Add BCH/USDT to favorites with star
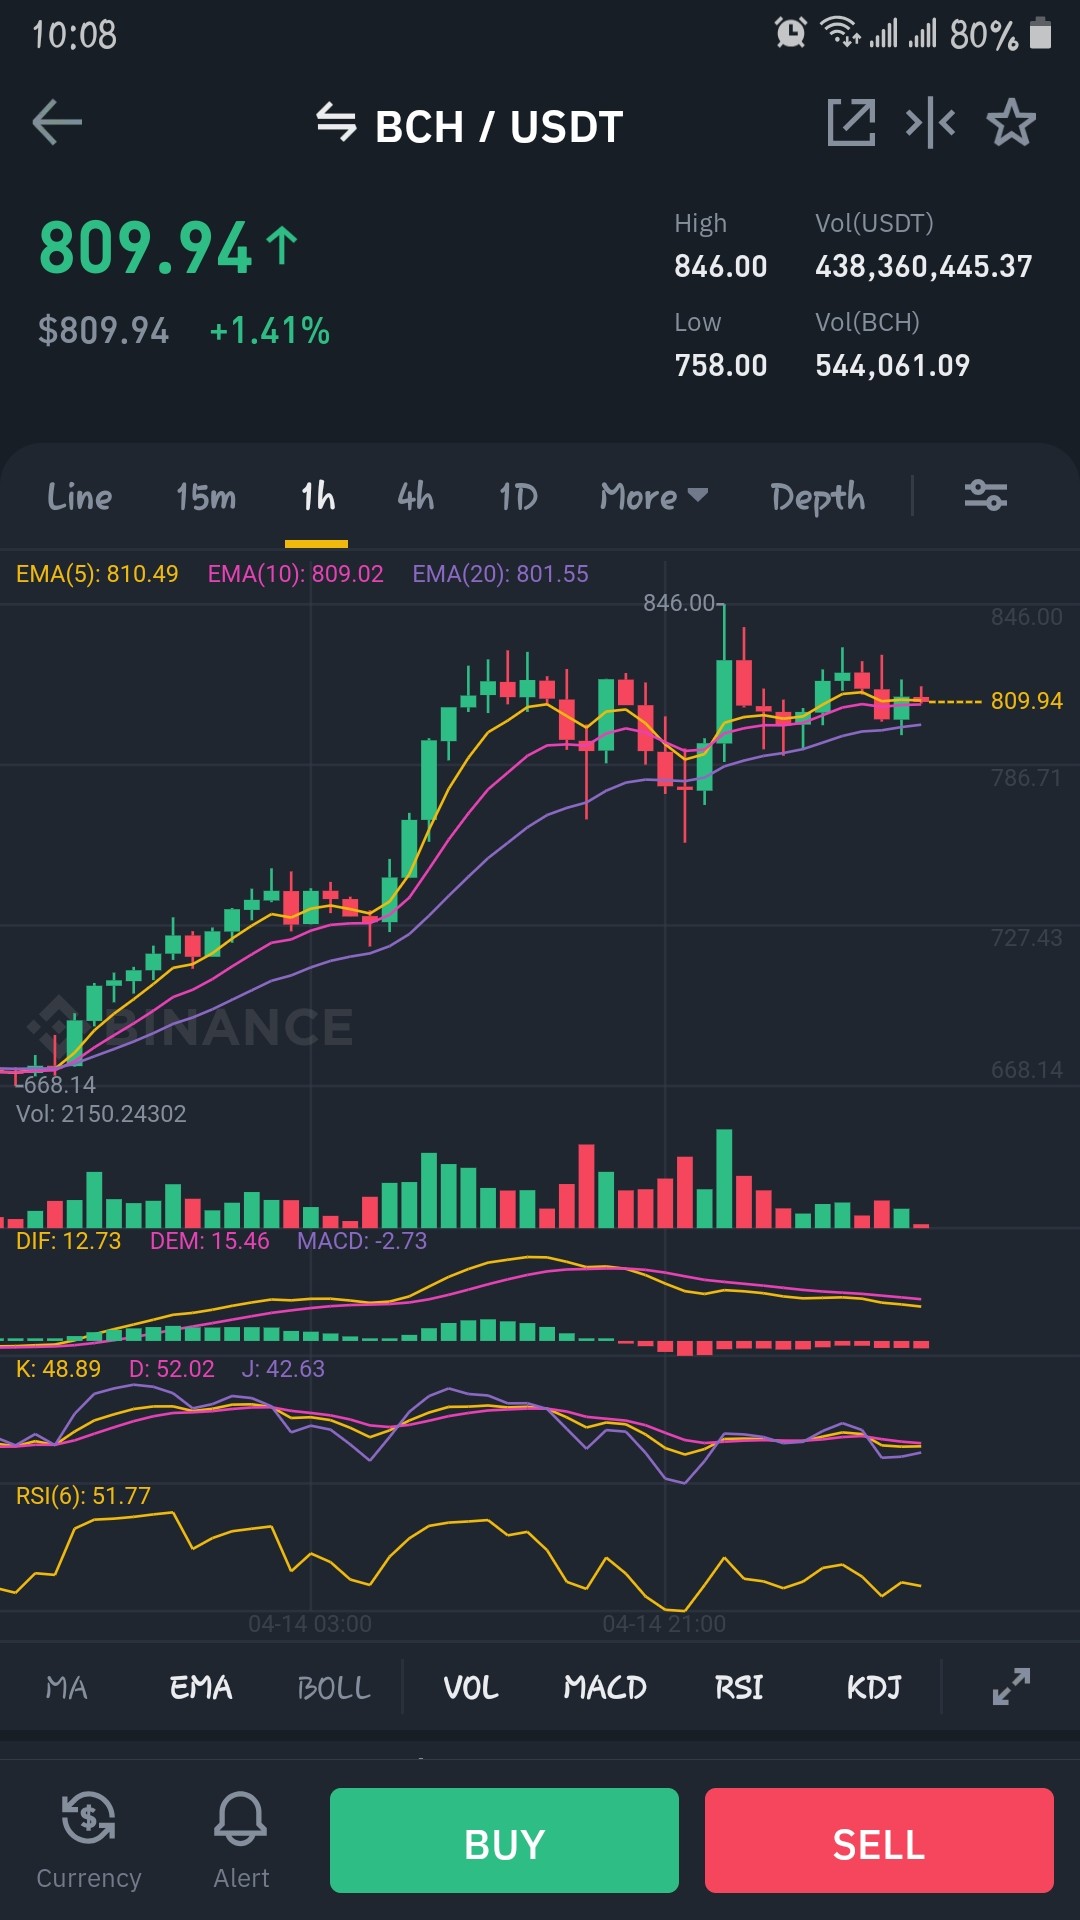1080x1920 pixels. point(1011,123)
